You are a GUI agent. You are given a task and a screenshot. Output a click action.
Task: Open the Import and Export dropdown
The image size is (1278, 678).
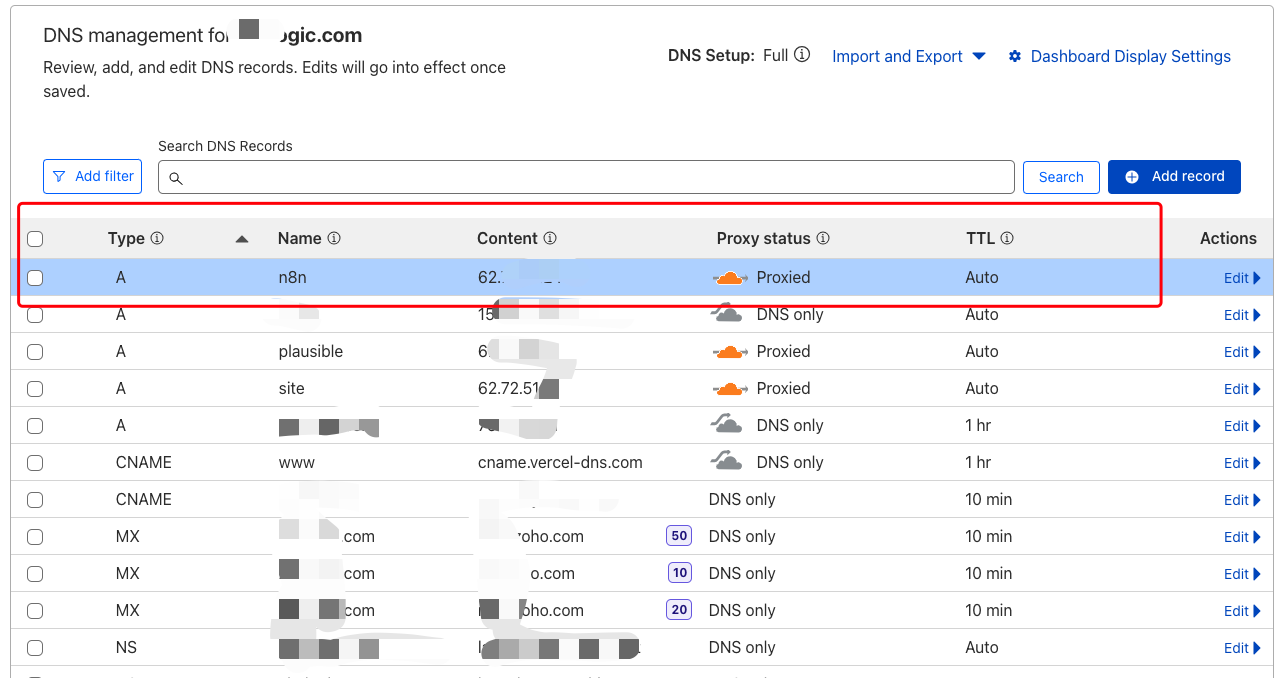point(908,57)
